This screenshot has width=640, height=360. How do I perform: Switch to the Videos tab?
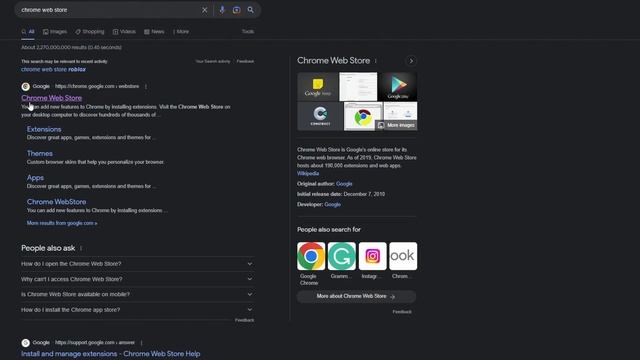pyautogui.click(x=124, y=31)
